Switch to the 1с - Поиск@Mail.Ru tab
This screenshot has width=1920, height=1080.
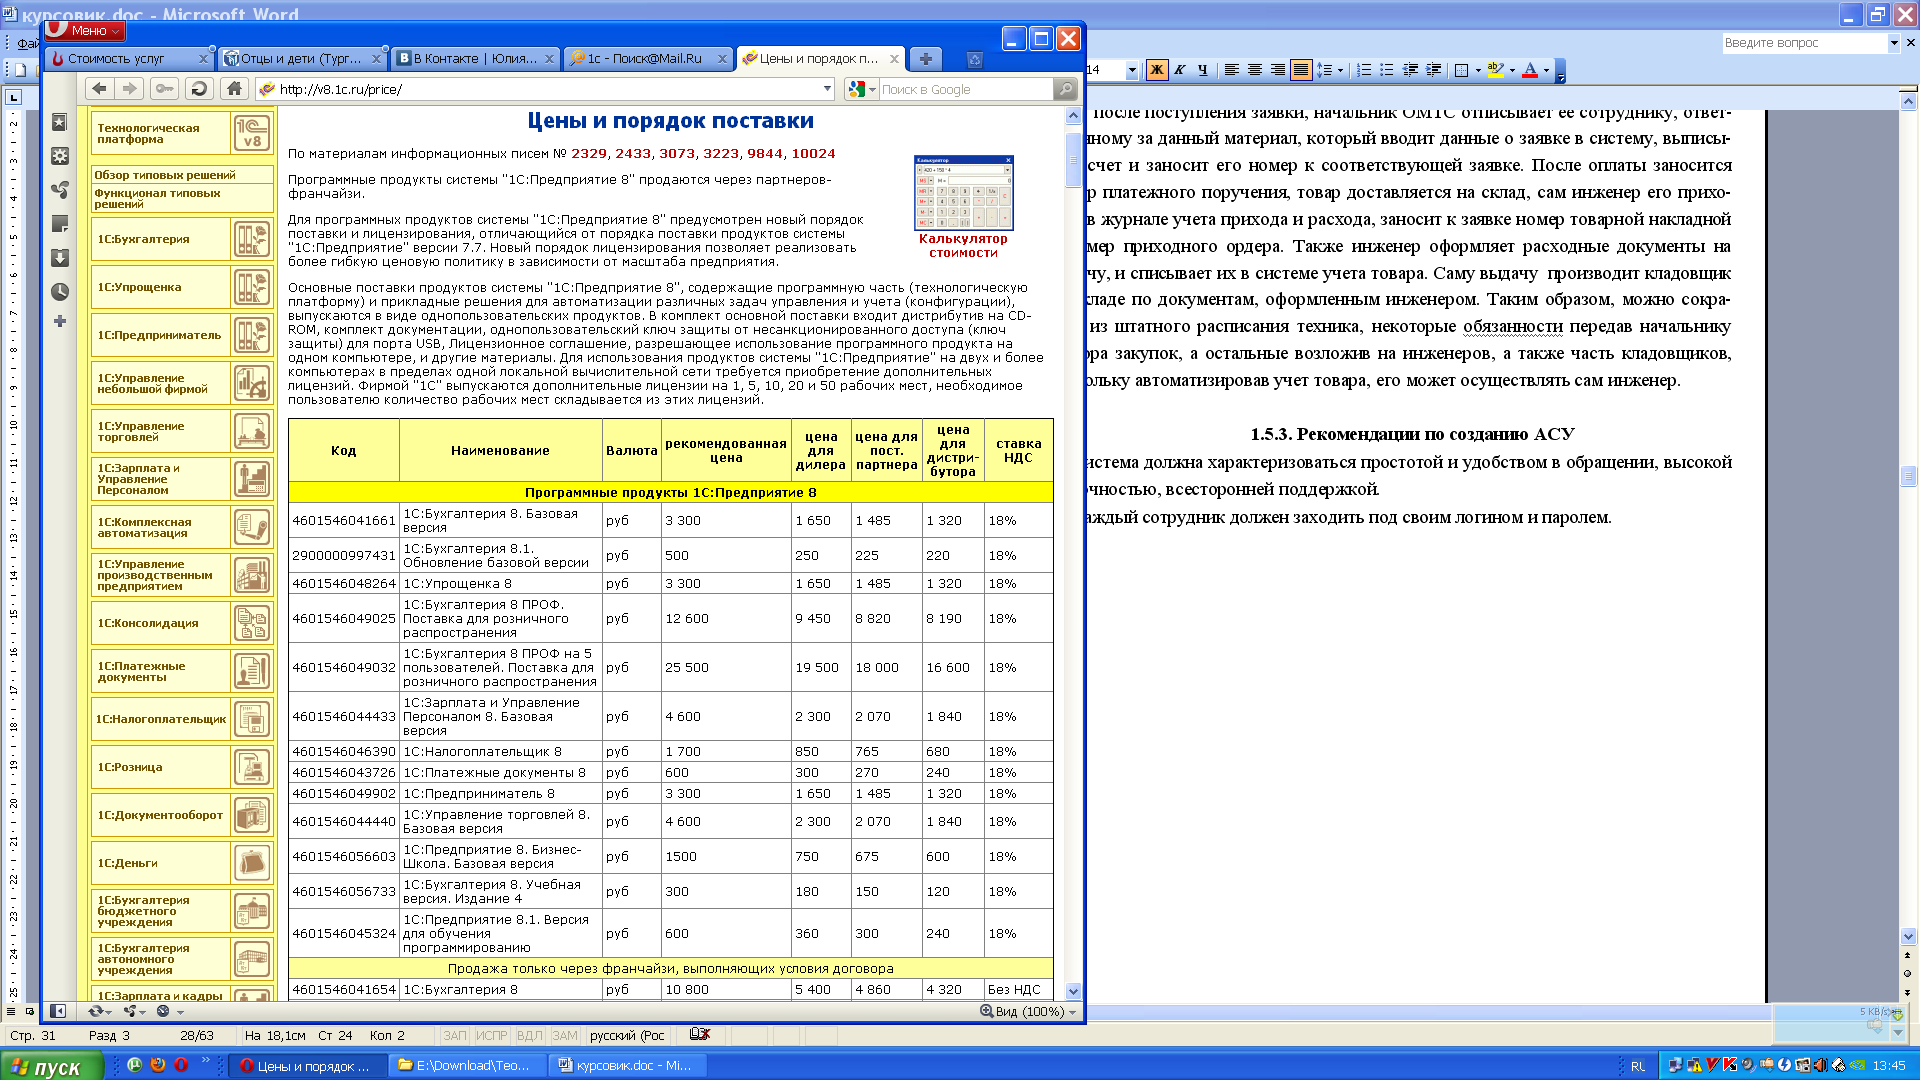click(x=648, y=59)
